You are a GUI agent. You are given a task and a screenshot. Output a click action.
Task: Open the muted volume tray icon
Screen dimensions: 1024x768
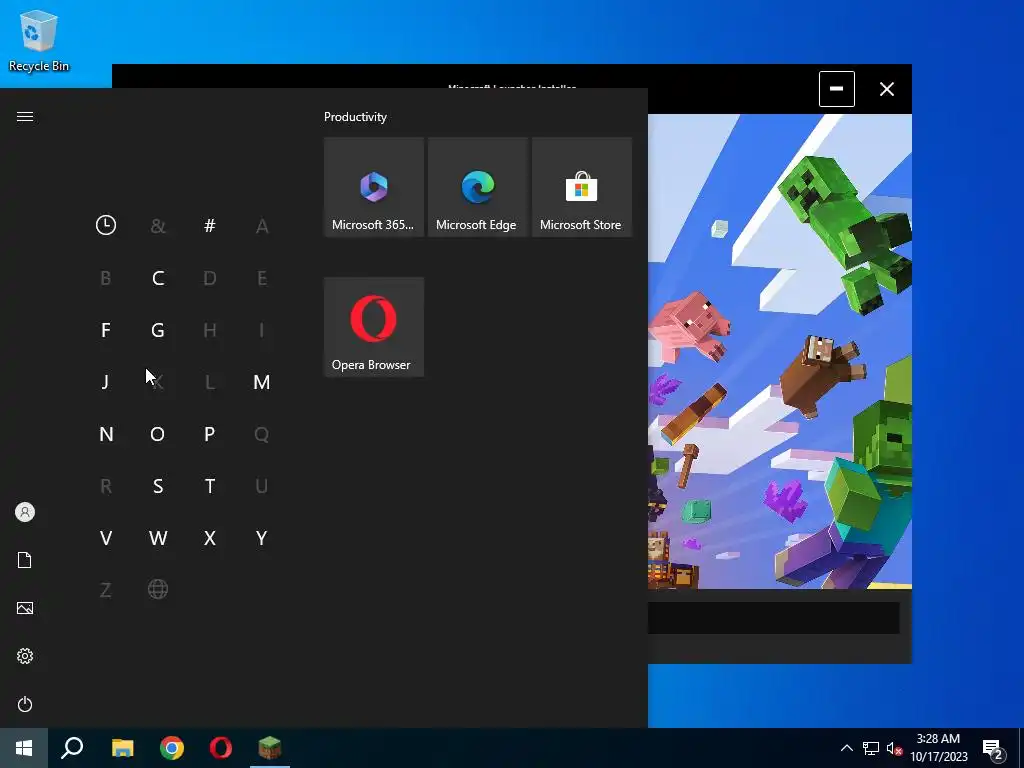coord(894,748)
